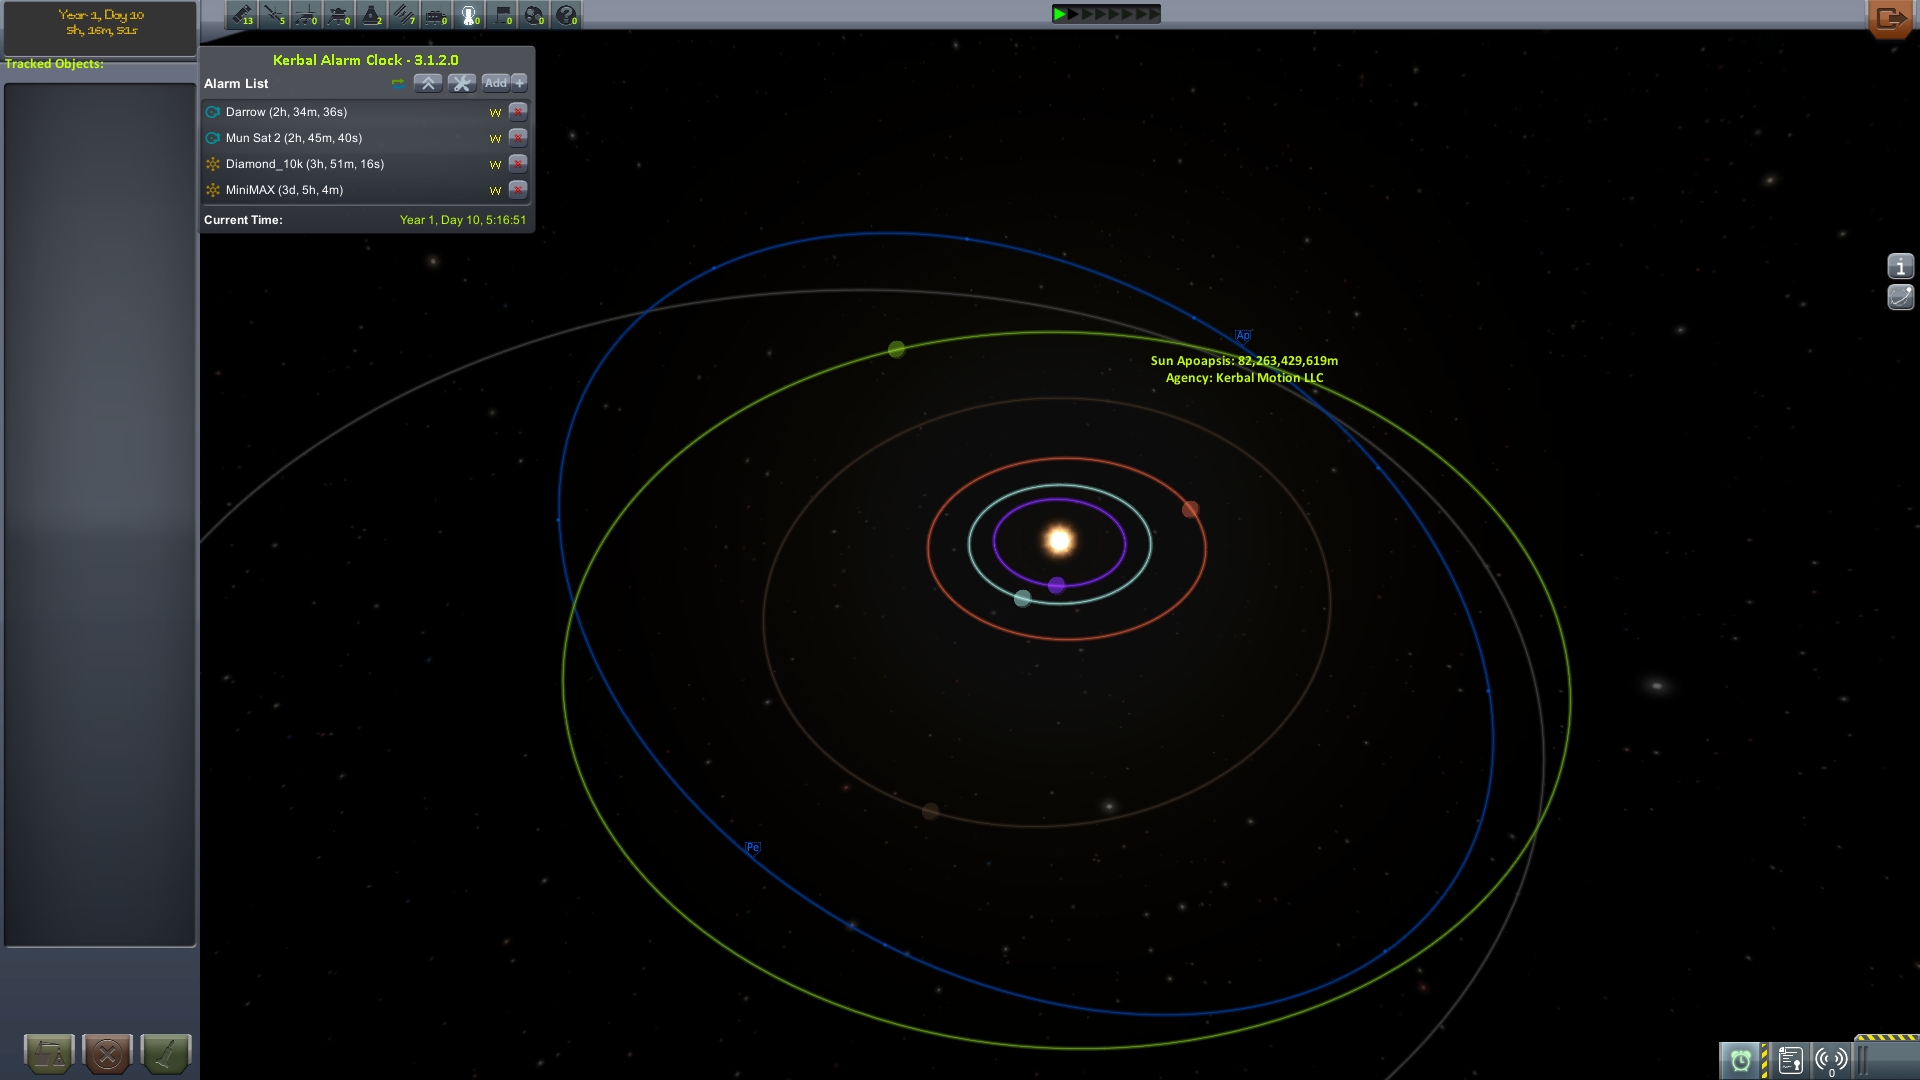The width and height of the screenshot is (1920, 1080).
Task: Delete the Darrow alarm
Action: click(x=518, y=111)
